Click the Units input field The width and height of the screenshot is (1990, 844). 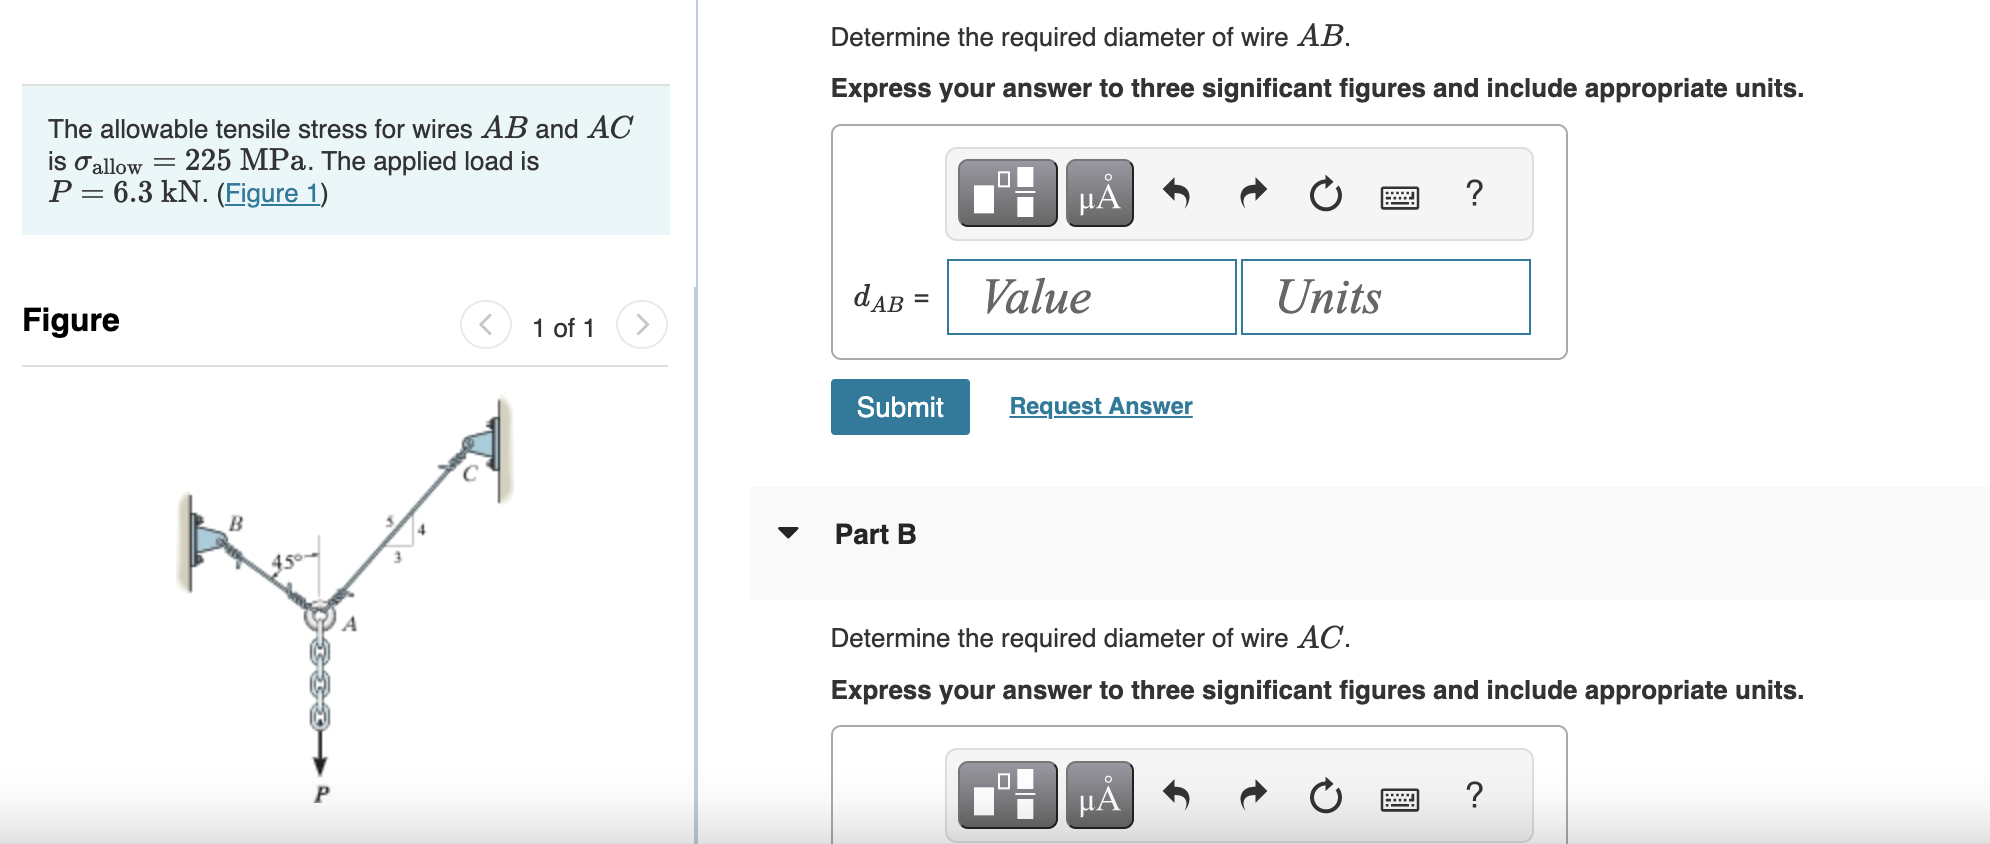point(1385,297)
